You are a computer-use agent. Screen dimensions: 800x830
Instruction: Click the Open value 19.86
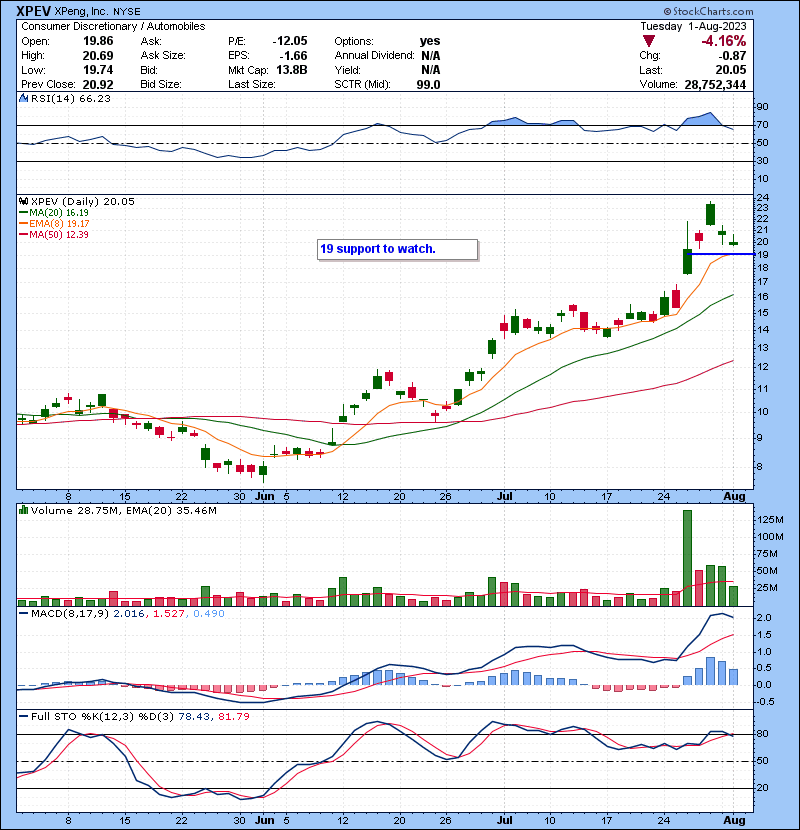click(x=98, y=41)
